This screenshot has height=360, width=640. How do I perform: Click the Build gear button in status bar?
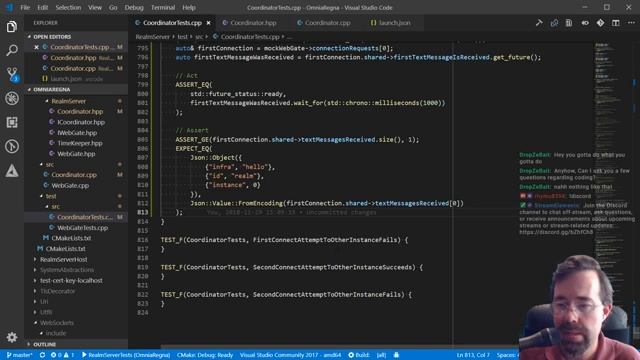pos(359,355)
